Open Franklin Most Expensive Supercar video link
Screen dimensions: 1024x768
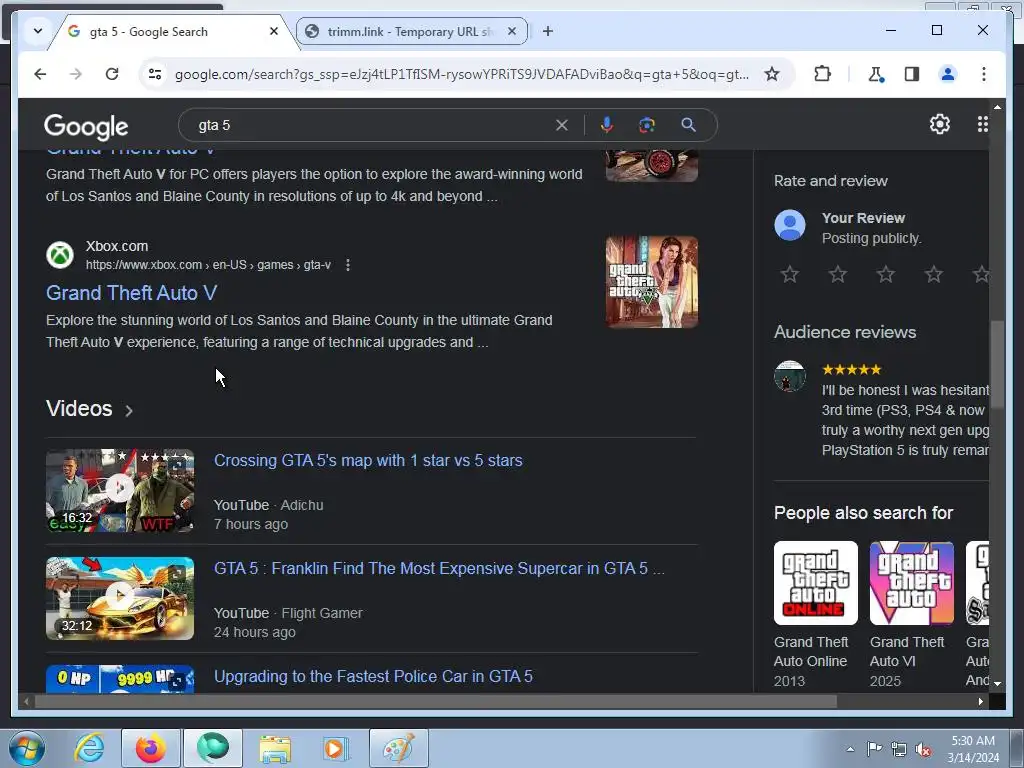pos(439,568)
